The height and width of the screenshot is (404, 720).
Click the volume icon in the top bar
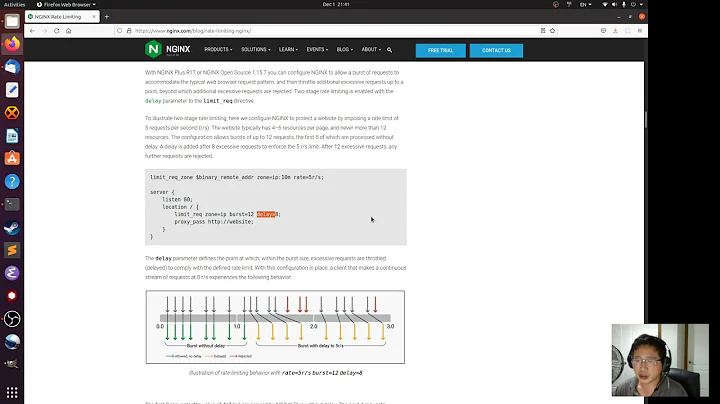click(614, 4)
